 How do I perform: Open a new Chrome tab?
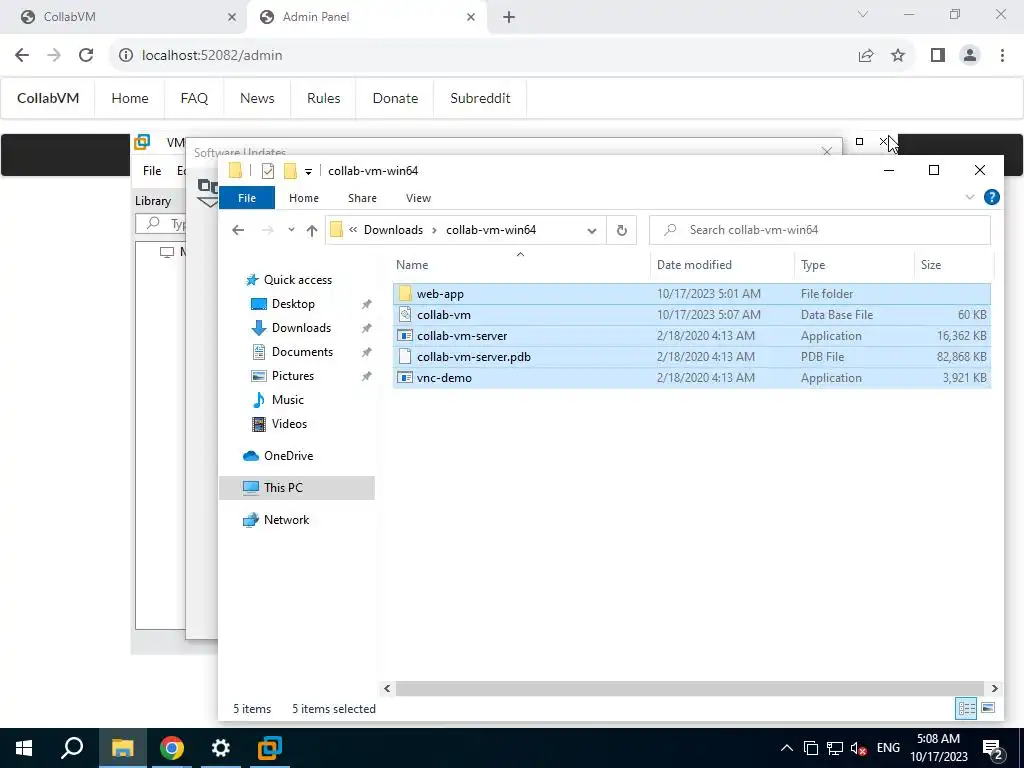click(509, 17)
